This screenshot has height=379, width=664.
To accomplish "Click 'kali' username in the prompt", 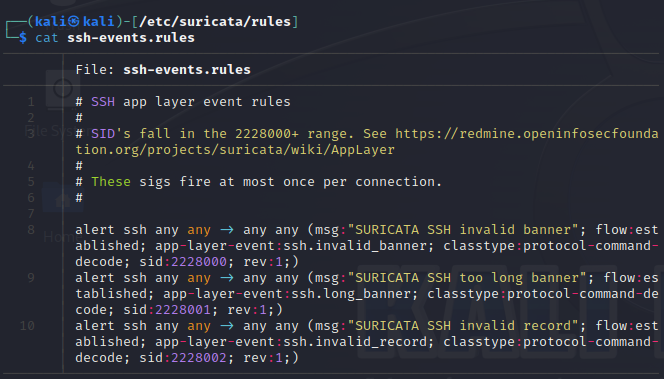I will 50,21.
